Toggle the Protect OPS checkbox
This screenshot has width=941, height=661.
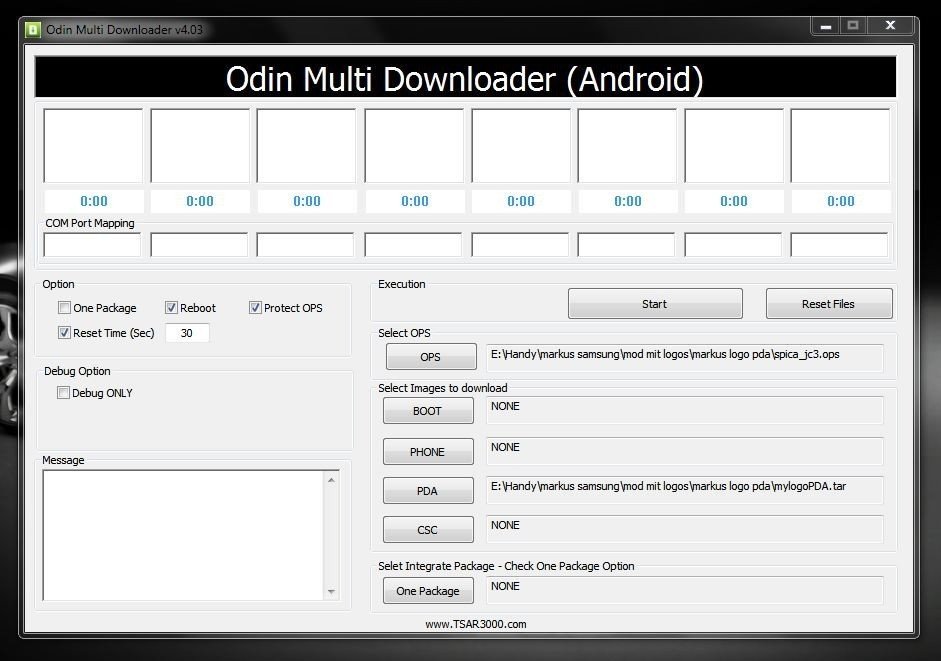point(255,308)
